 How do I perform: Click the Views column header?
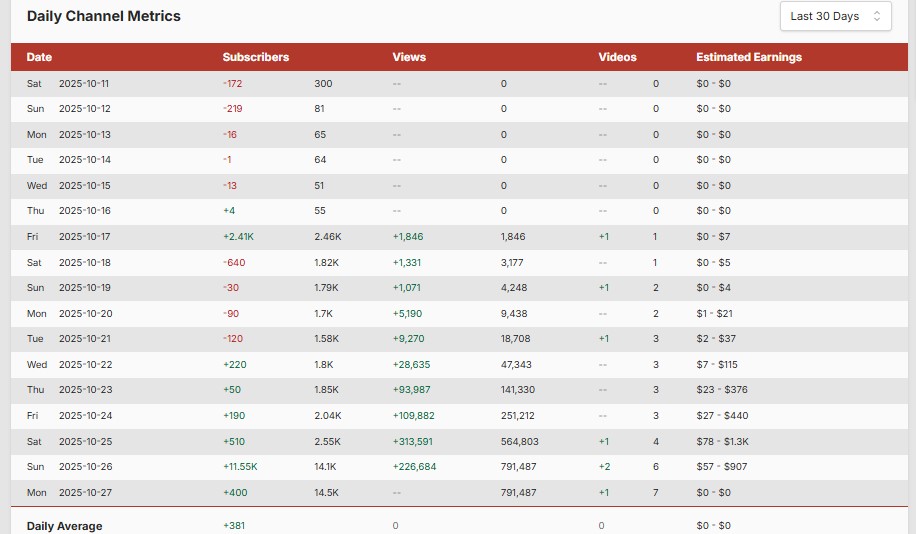point(409,57)
